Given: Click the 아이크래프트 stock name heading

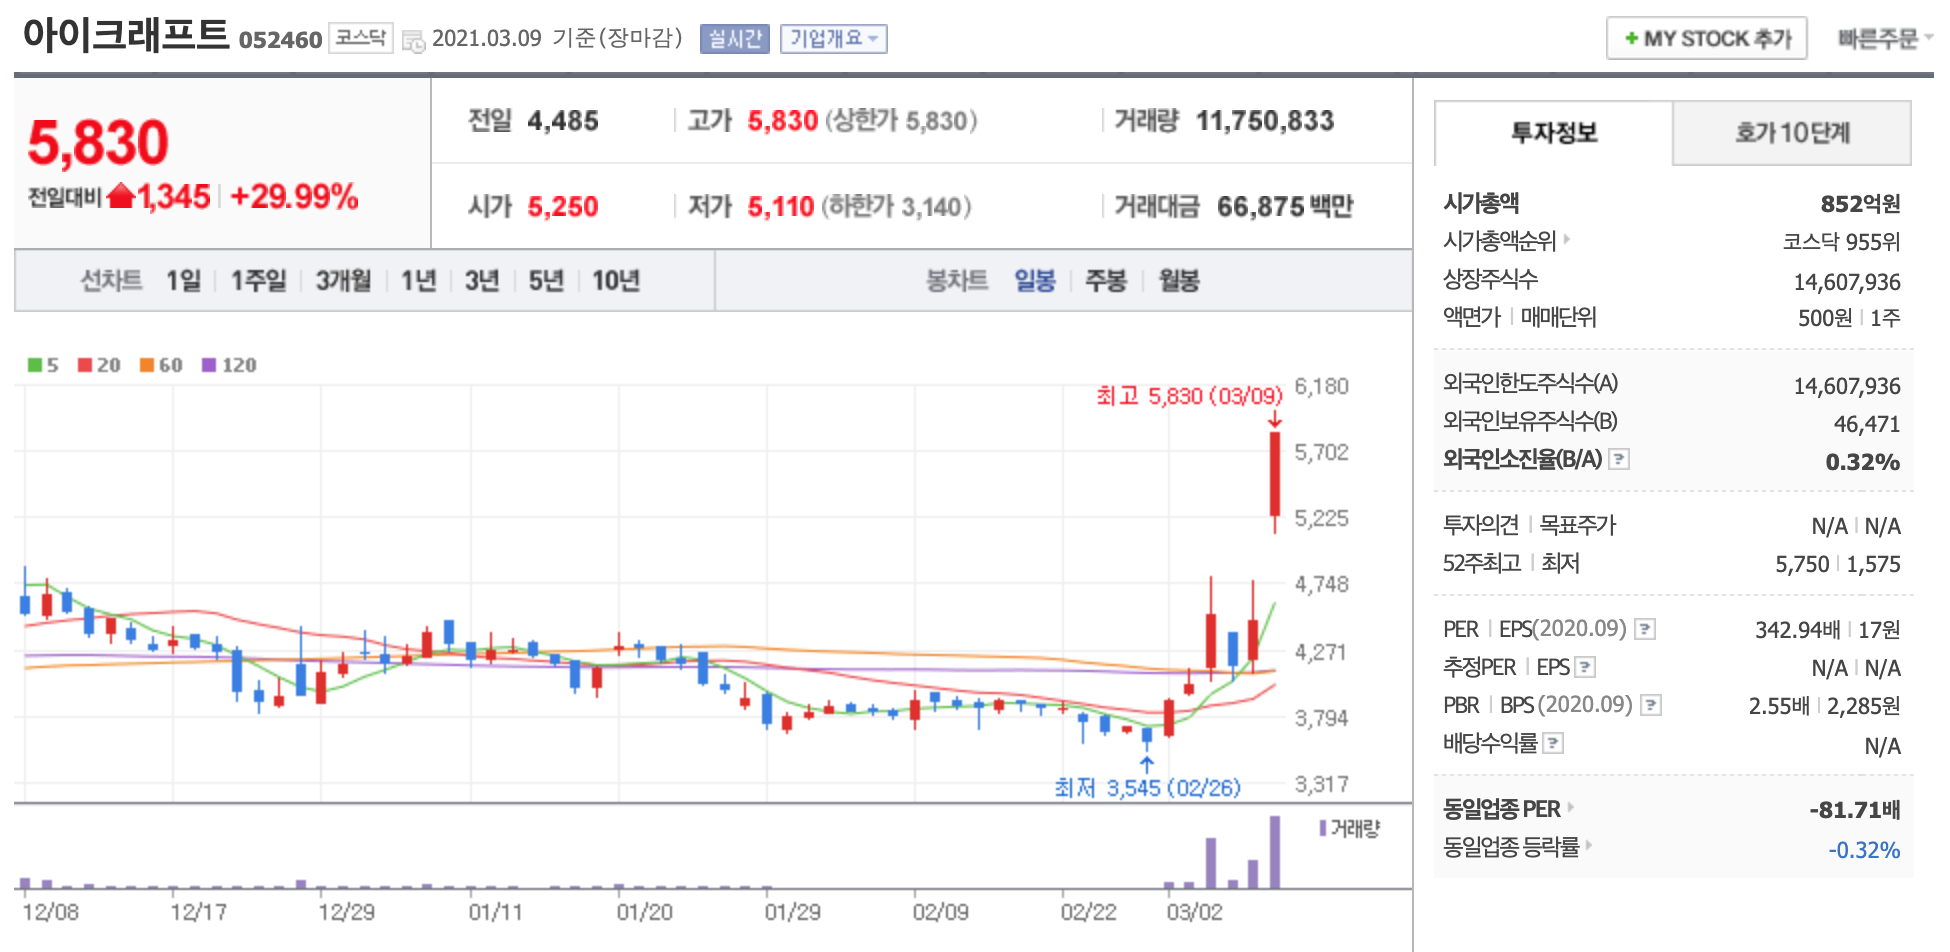Looking at the screenshot, I should point(126,35).
